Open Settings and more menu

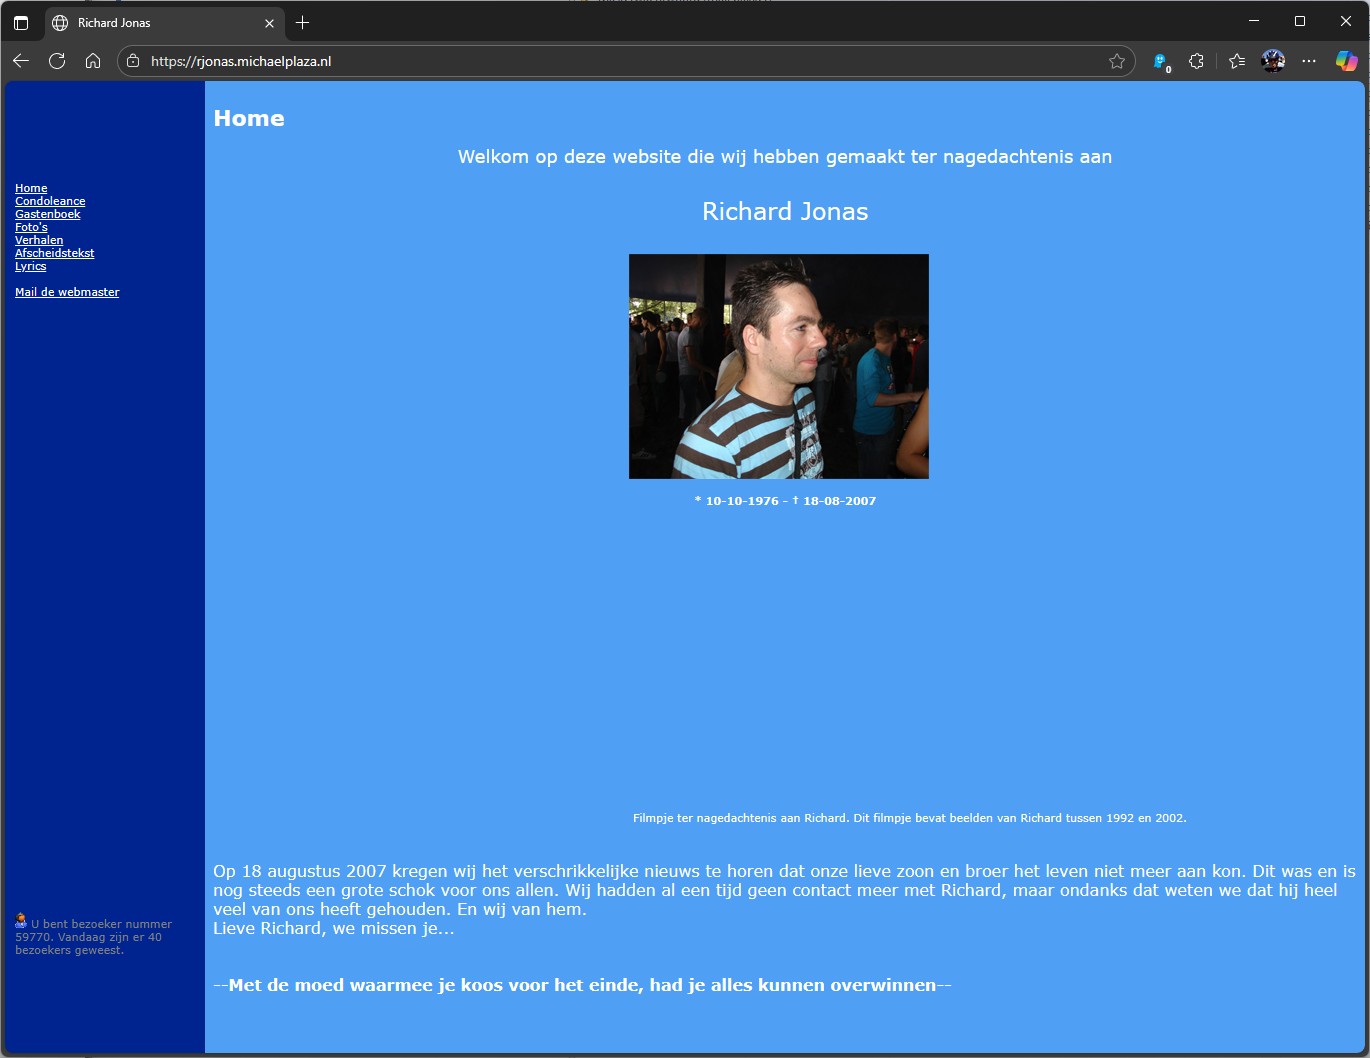(1309, 61)
